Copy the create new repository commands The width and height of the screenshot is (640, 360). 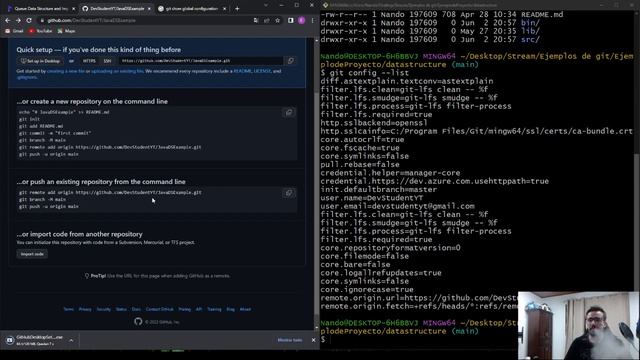tap(289, 113)
